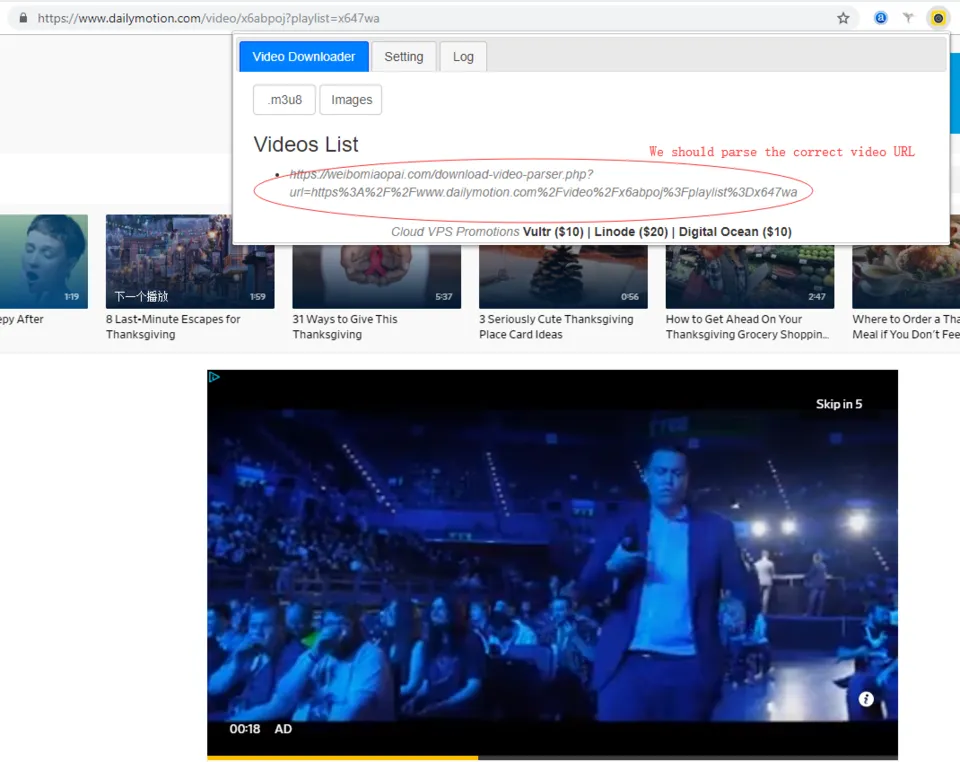Switch to the Video Downloader tab
Viewport: 960px width, 762px height.
click(x=304, y=56)
